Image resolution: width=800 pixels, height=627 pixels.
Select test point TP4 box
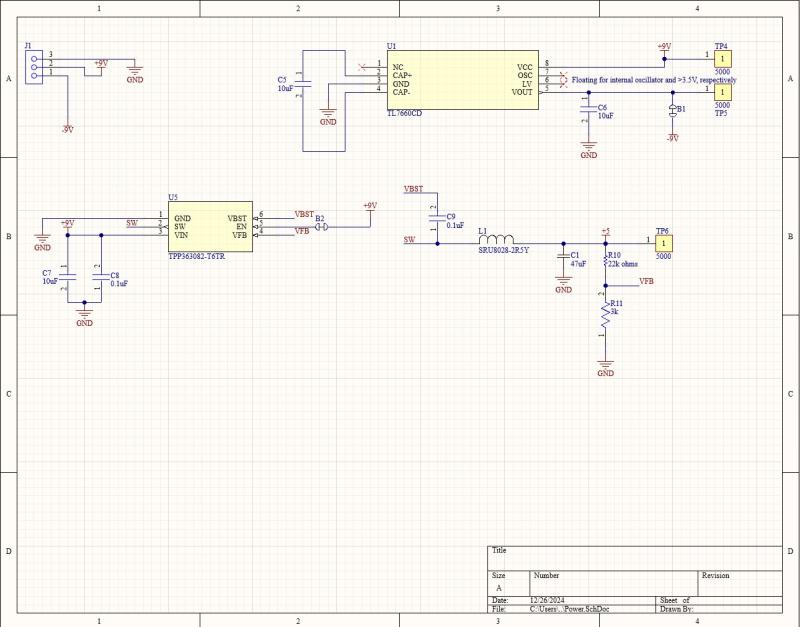click(x=721, y=59)
